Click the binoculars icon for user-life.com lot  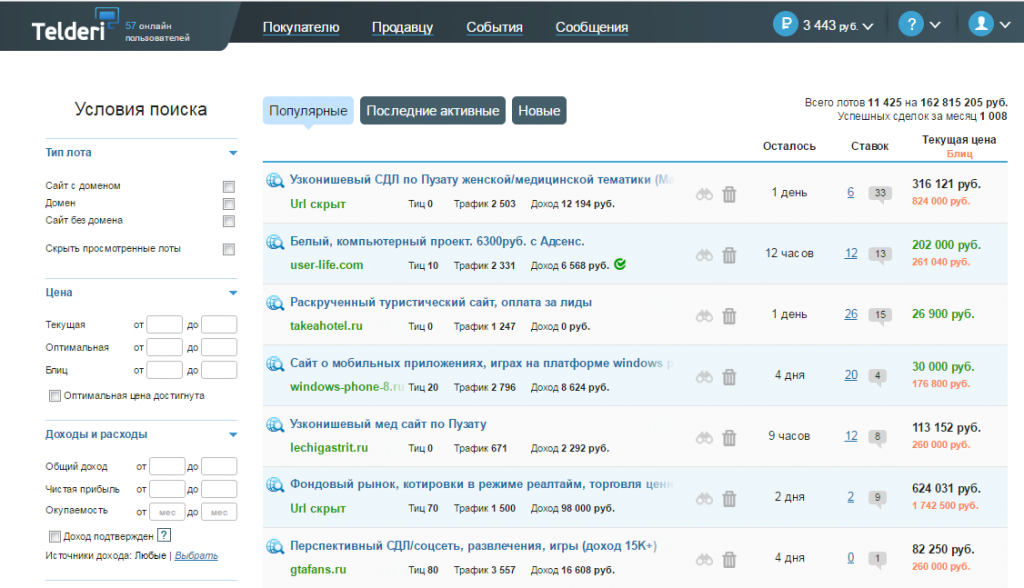pos(705,255)
